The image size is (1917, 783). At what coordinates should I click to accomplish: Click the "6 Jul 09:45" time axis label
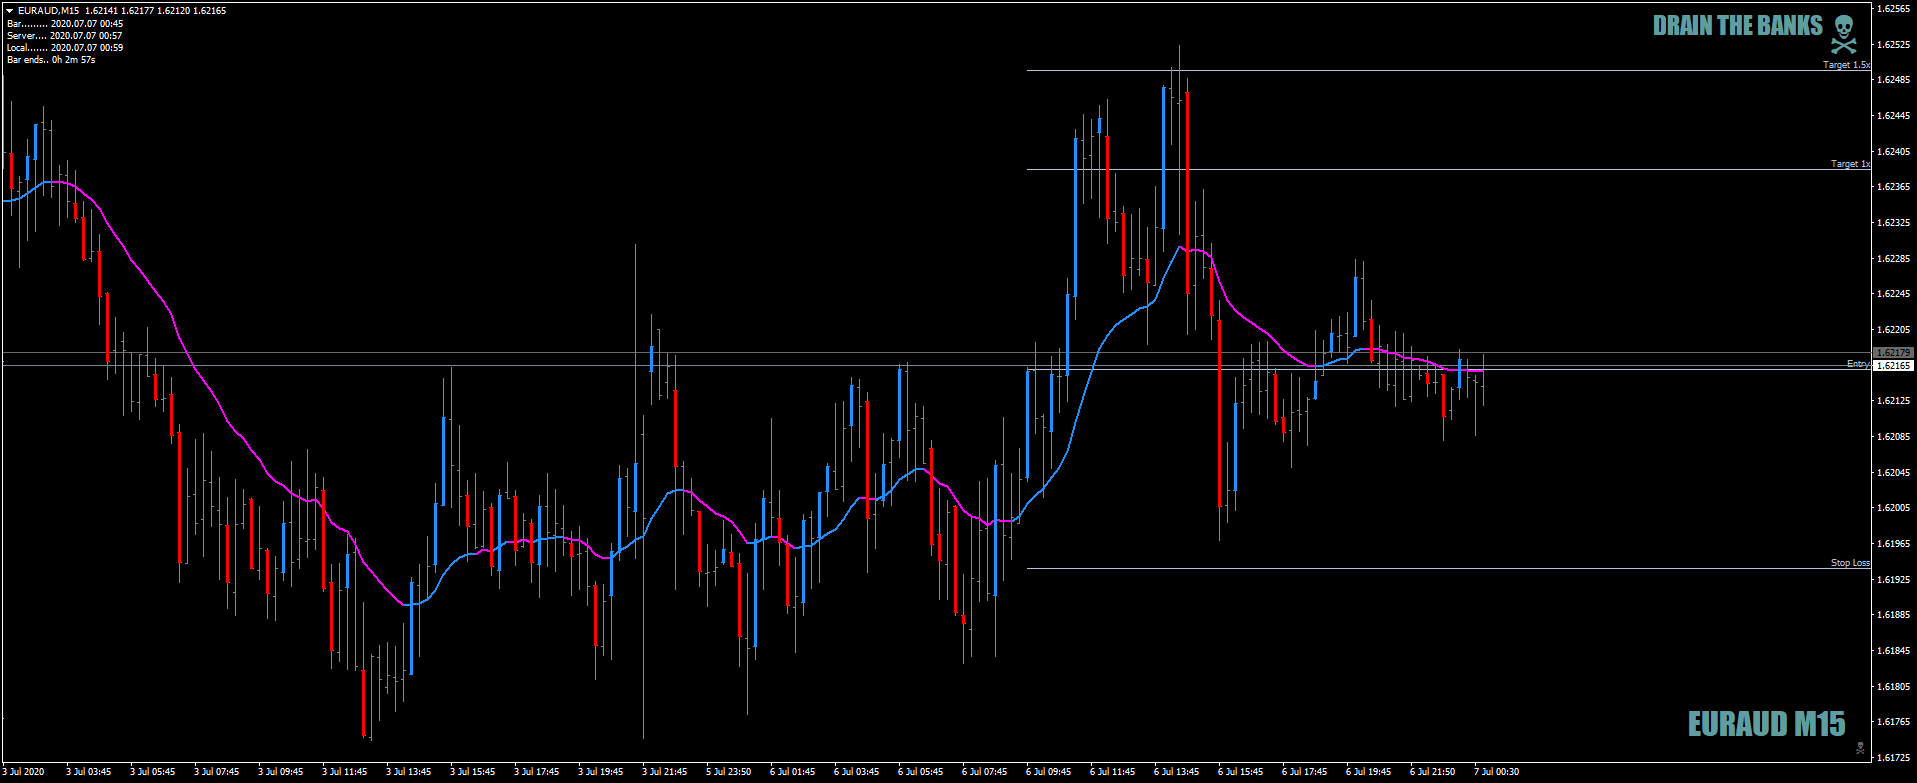pos(1049,772)
